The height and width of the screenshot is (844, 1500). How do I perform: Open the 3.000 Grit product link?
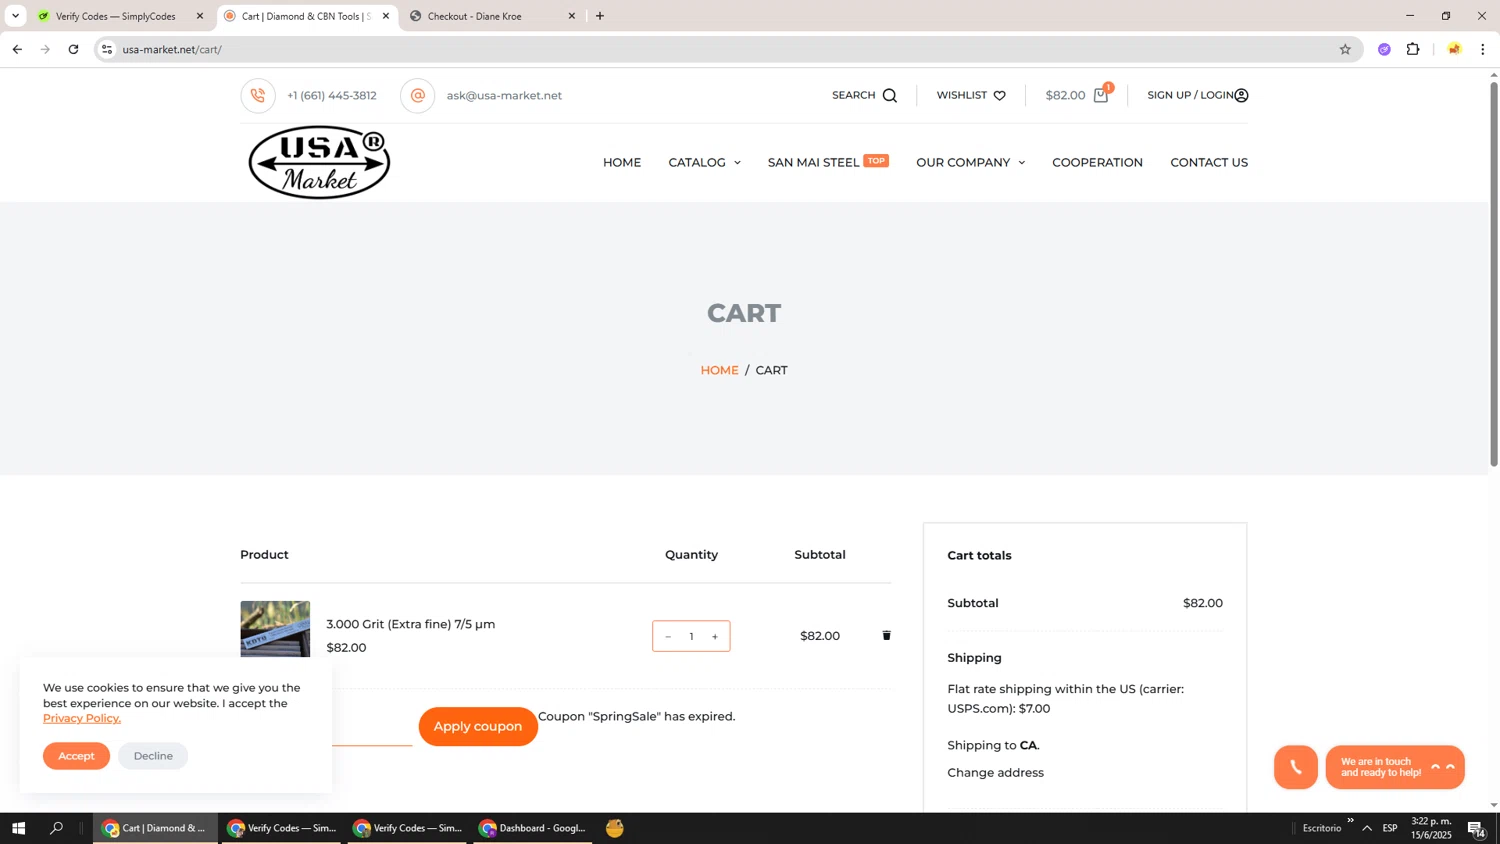(411, 624)
